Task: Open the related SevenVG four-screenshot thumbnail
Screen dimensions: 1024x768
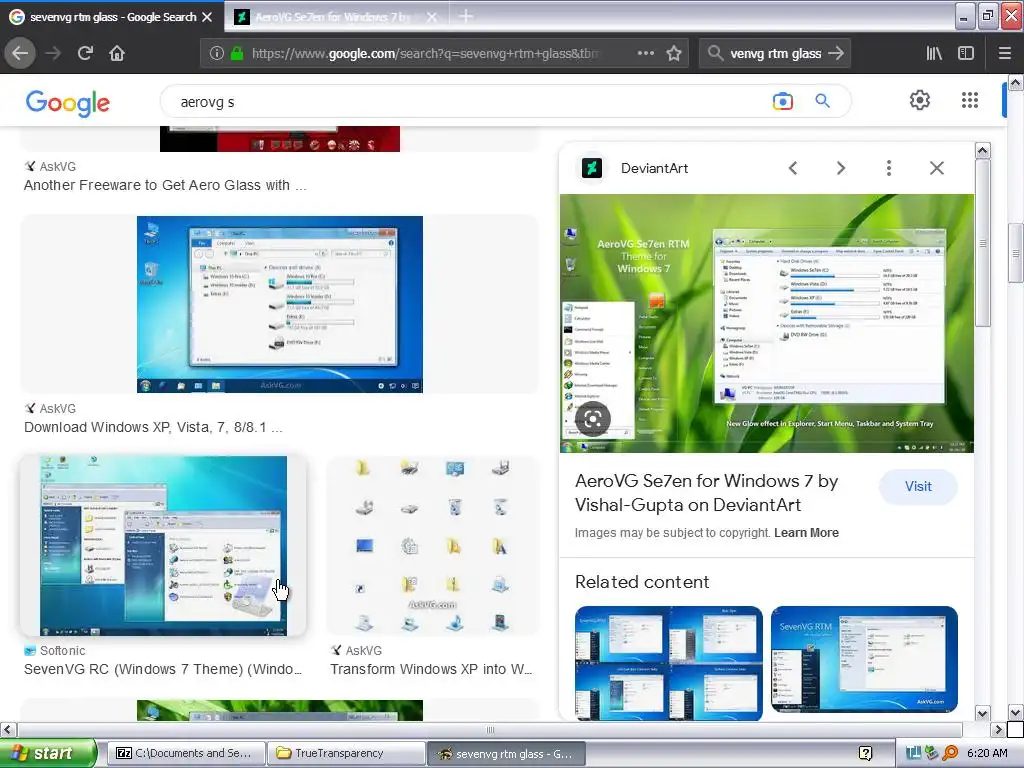Action: [x=669, y=663]
